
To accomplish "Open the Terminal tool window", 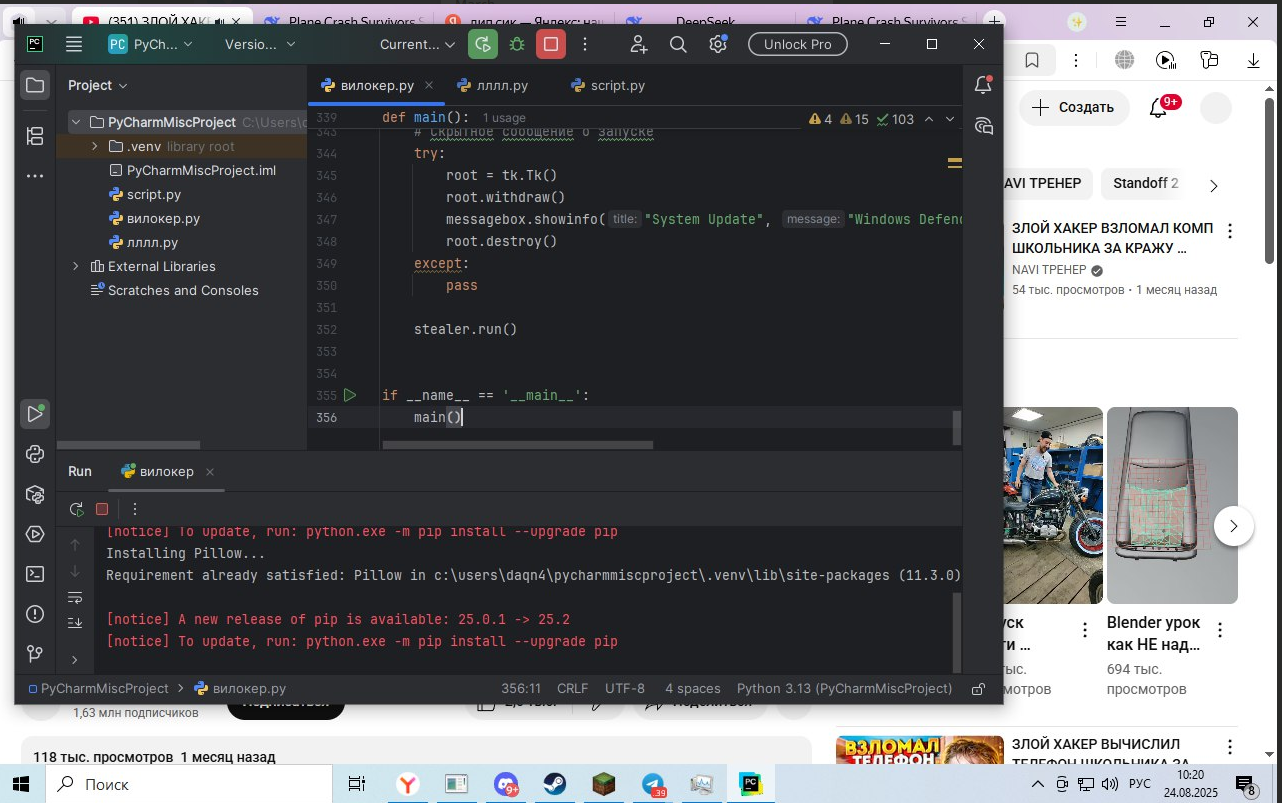I will point(35,573).
